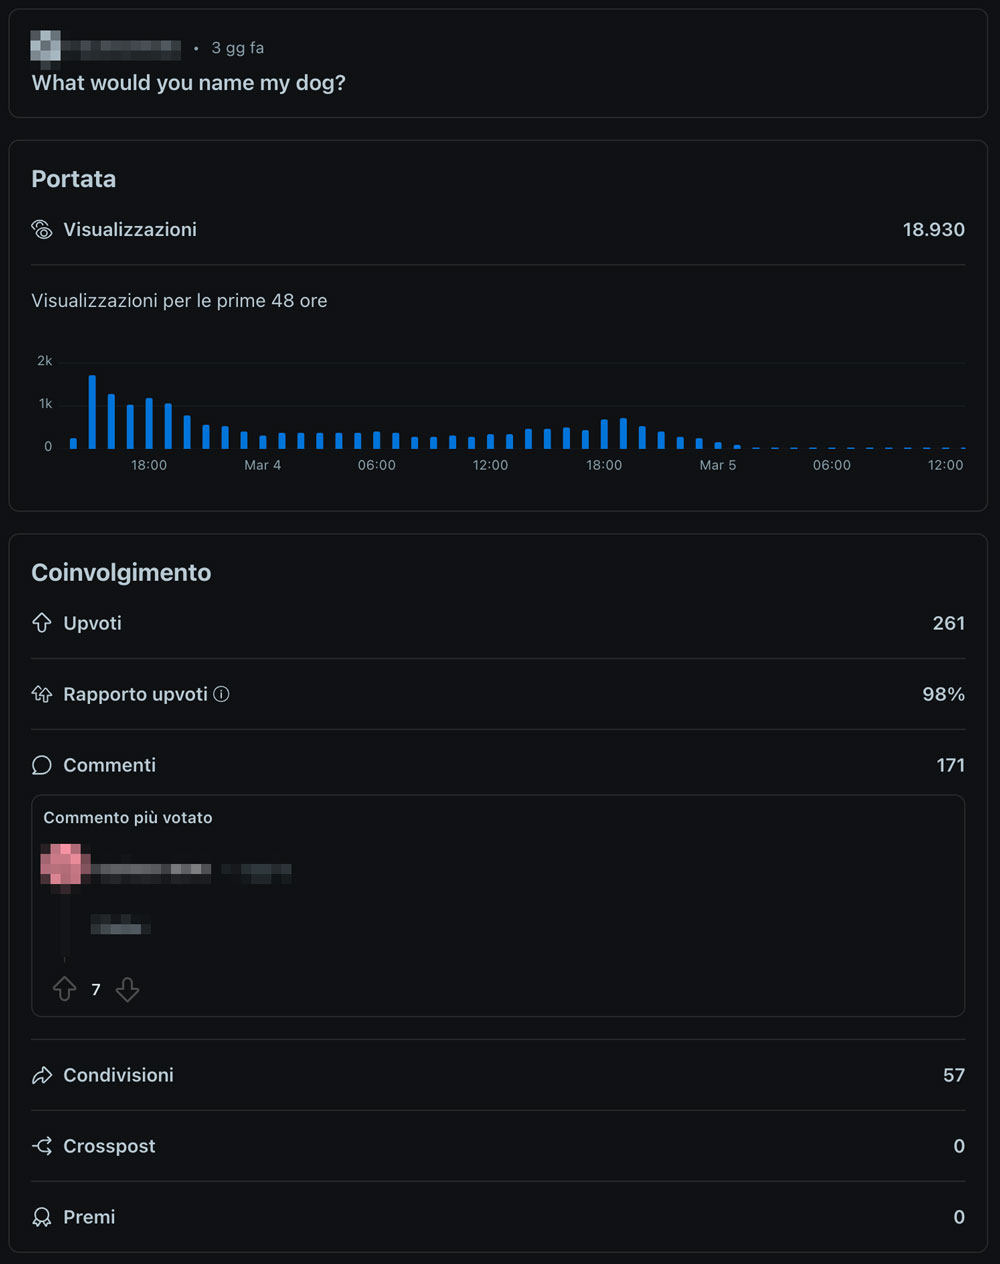
Task: Click the top commenter's pink avatar
Action: tap(65, 864)
